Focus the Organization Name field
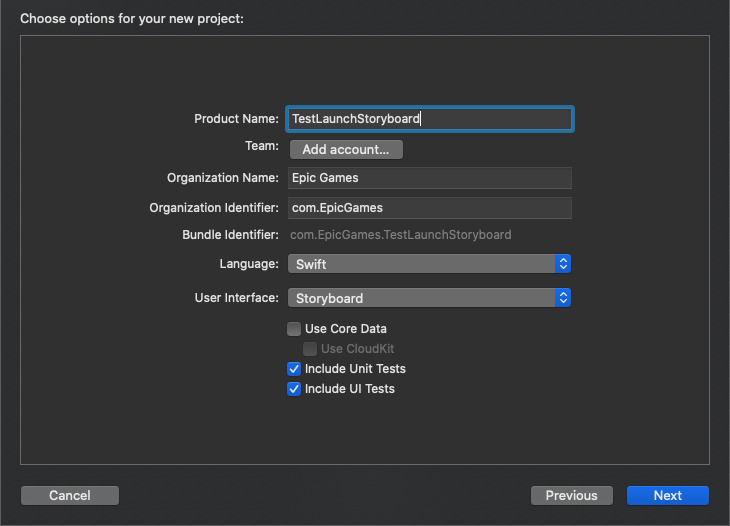730x526 pixels. coord(429,178)
